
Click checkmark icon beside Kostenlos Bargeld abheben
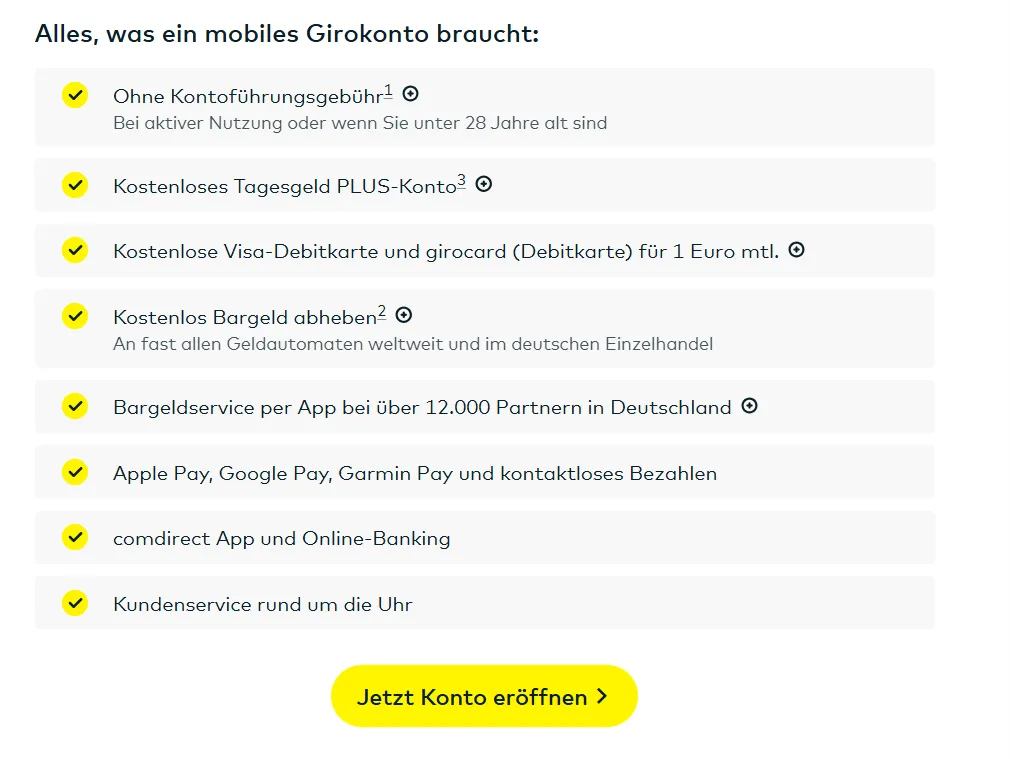click(75, 316)
